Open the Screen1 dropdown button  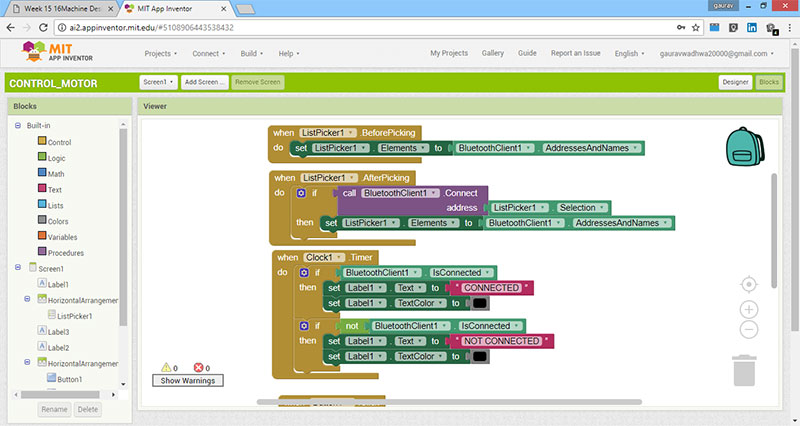coord(158,82)
